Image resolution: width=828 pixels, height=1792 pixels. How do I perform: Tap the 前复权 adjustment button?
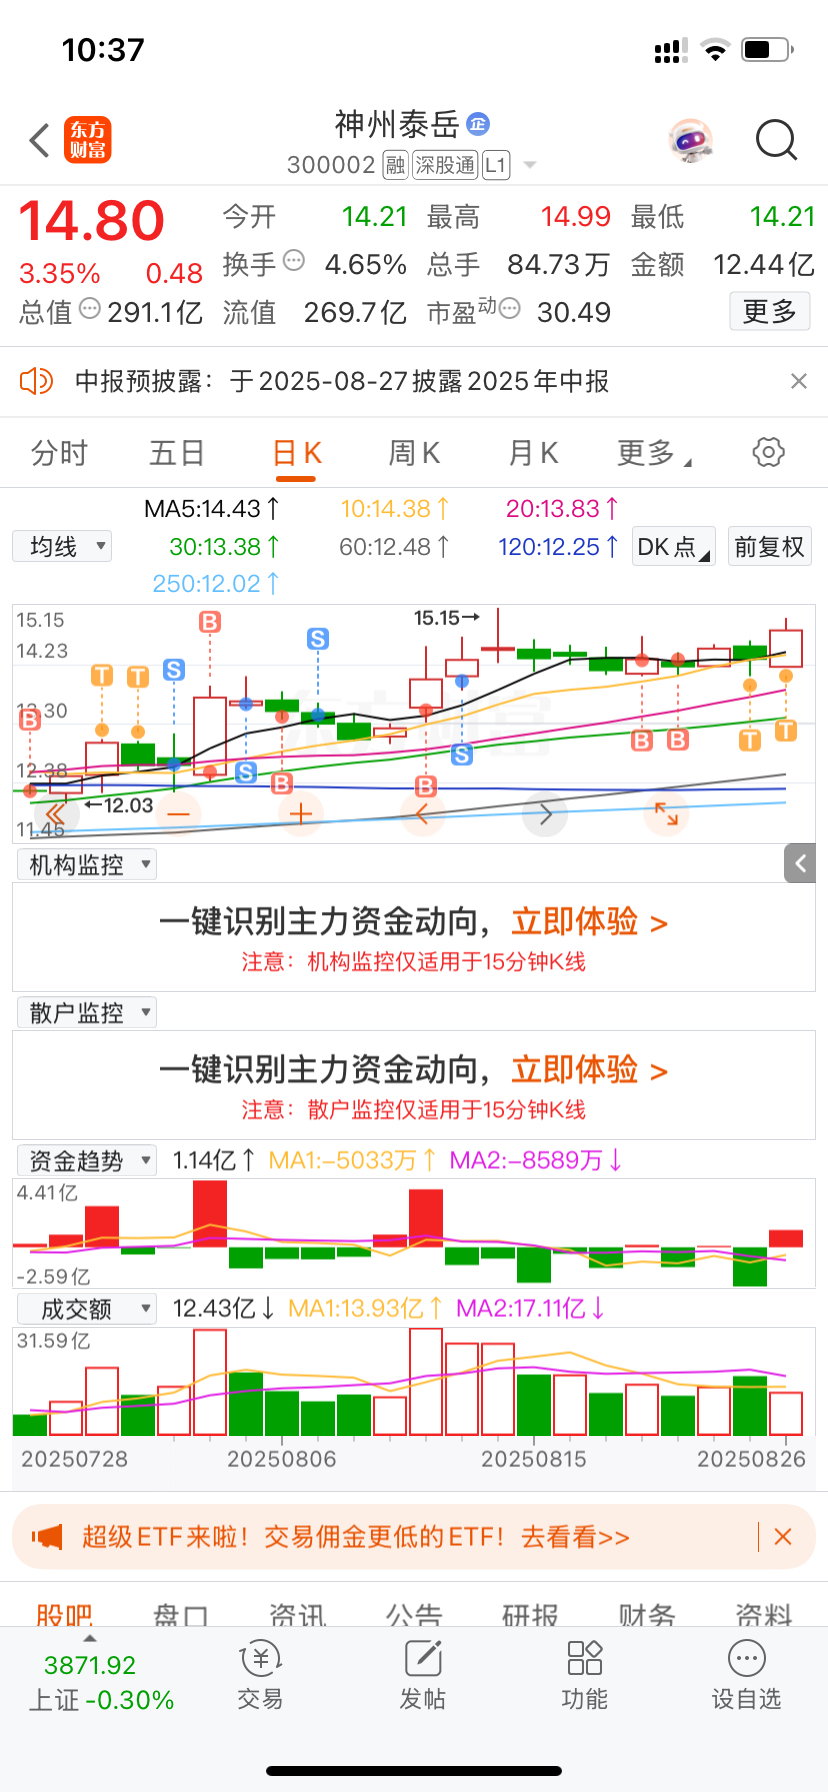point(769,547)
